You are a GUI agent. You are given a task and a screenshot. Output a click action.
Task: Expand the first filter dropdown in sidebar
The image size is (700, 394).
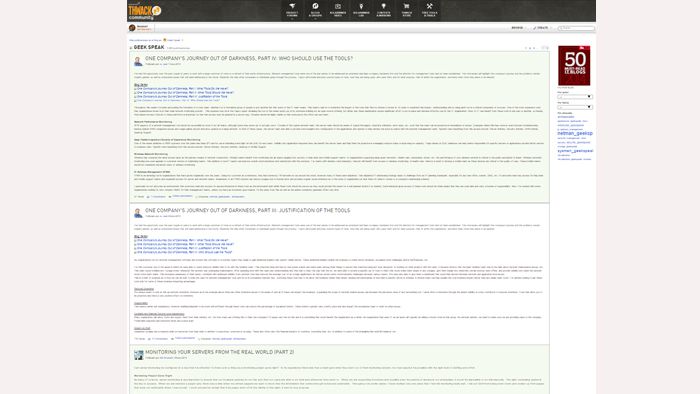[x=575, y=96]
